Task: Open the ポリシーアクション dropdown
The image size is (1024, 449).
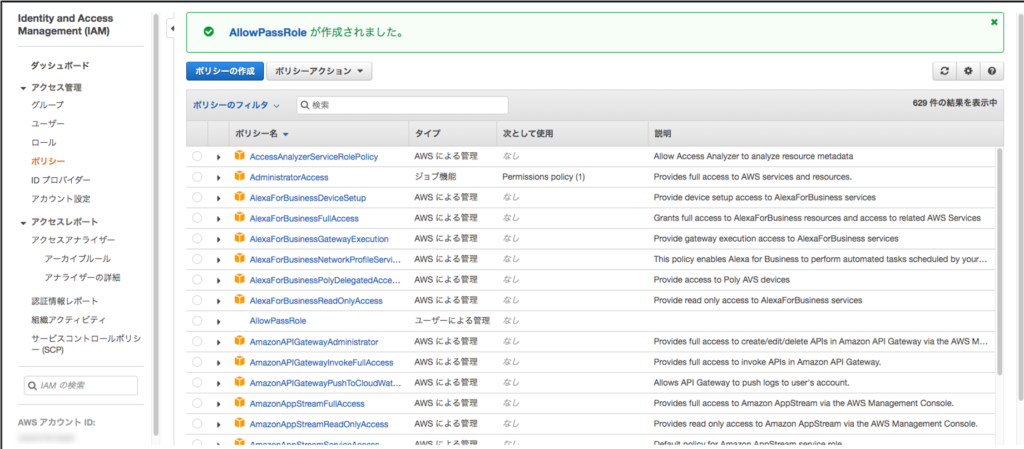Action: [x=319, y=71]
